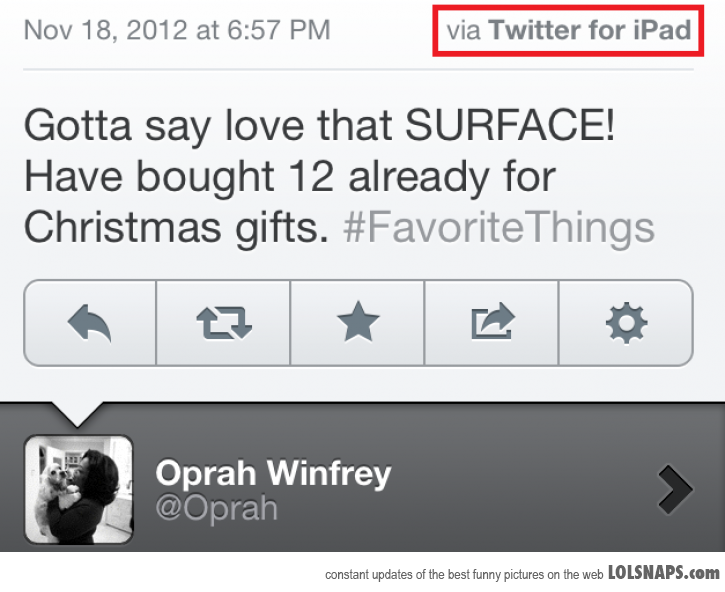Click the "Have bought 12 already for" line
Viewport: 725px width, 592px height.
coord(289,177)
